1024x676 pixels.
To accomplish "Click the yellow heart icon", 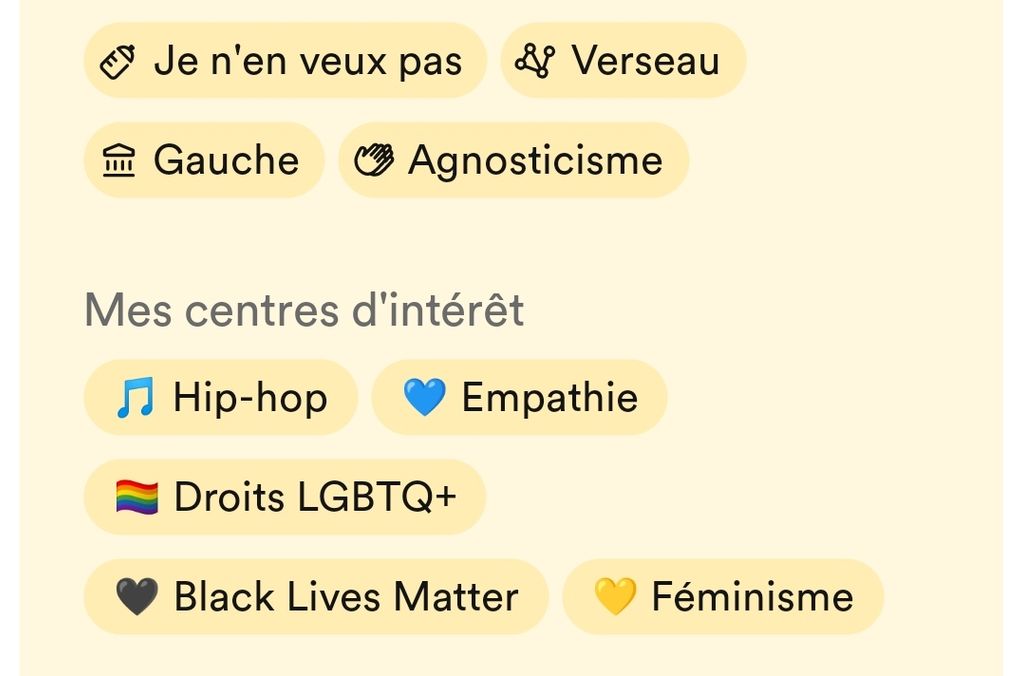I will pyautogui.click(x=615, y=597).
